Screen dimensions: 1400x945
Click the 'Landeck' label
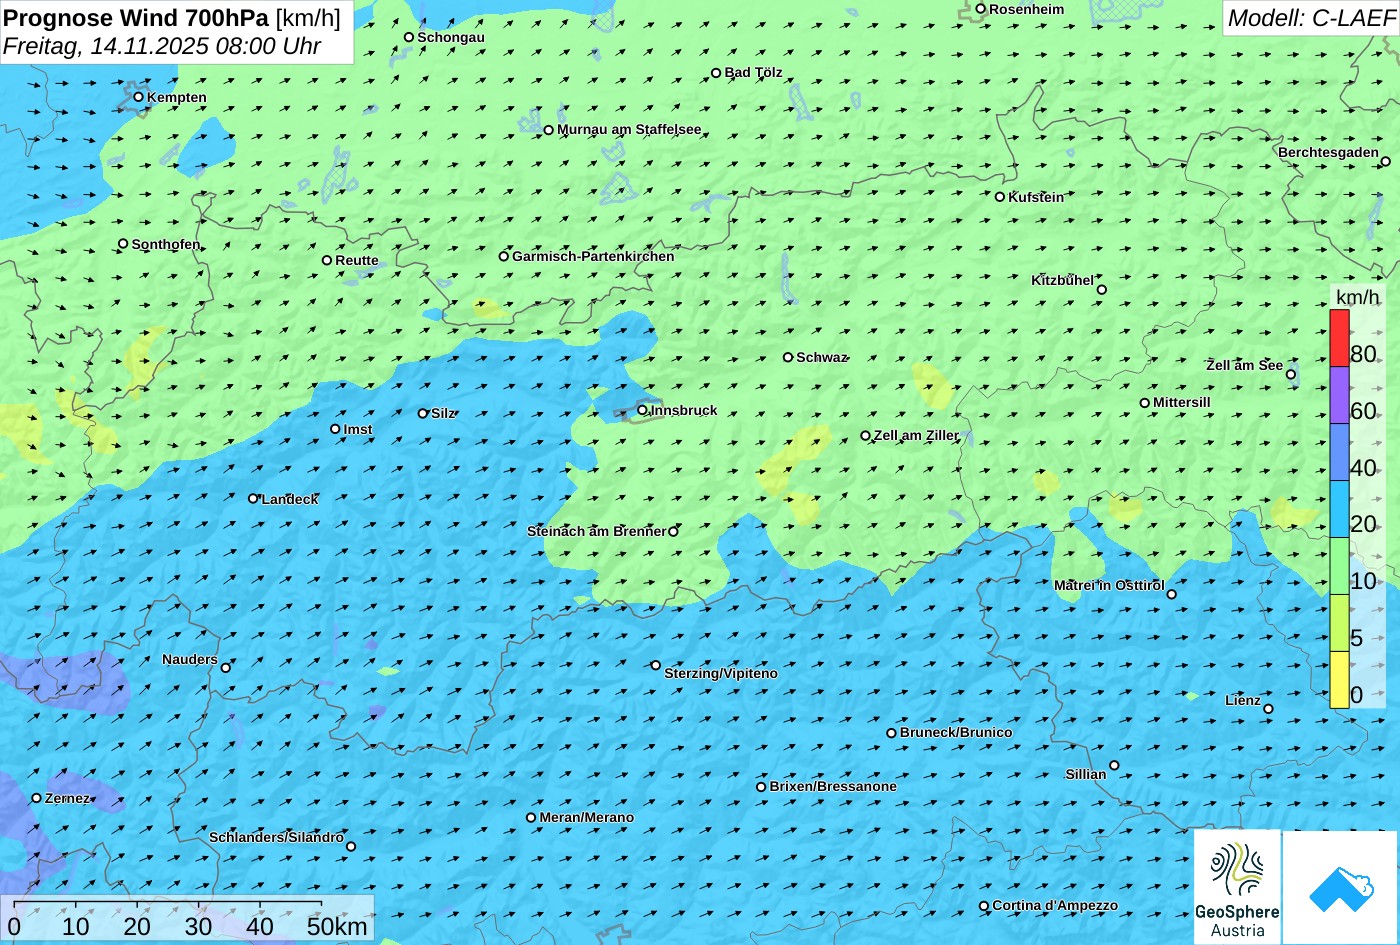pos(290,499)
